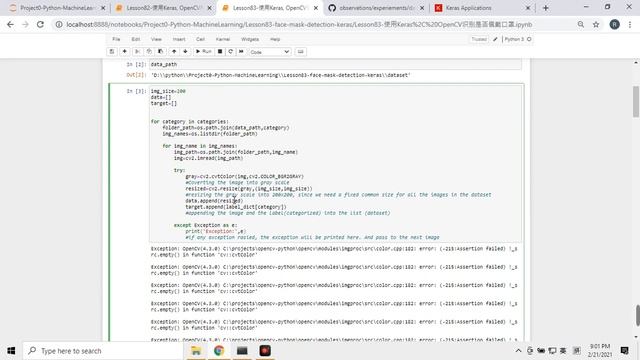Open the File menu in Jupyter
640x360 pixels.
pyautogui.click(x=116, y=39)
